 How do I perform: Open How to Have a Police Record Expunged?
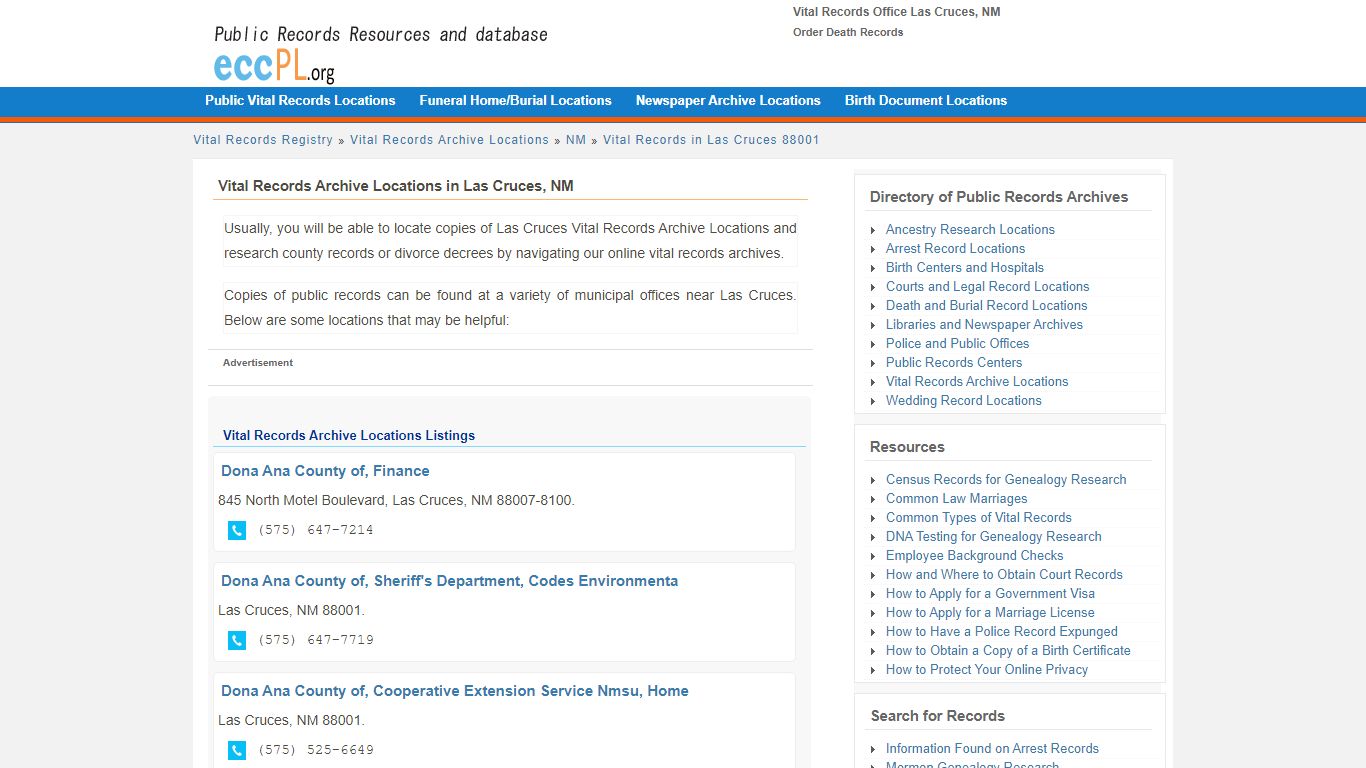[x=1002, y=631]
